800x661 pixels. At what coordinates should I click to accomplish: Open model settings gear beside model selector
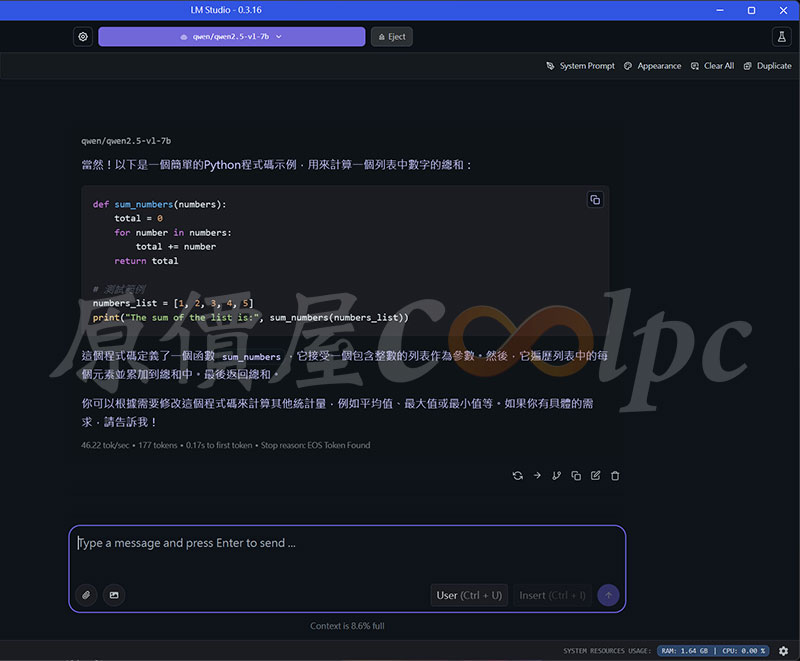coord(83,37)
